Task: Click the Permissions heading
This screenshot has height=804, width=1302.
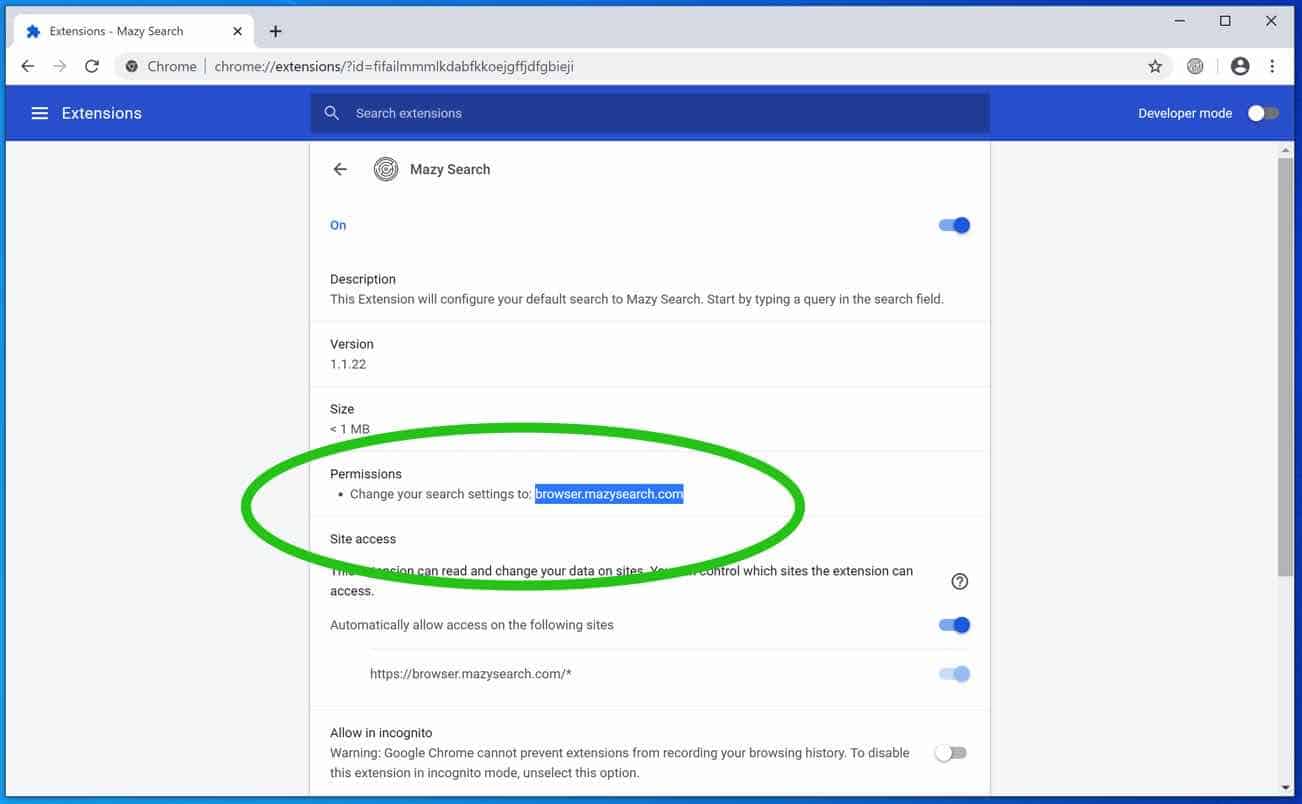Action: point(366,474)
